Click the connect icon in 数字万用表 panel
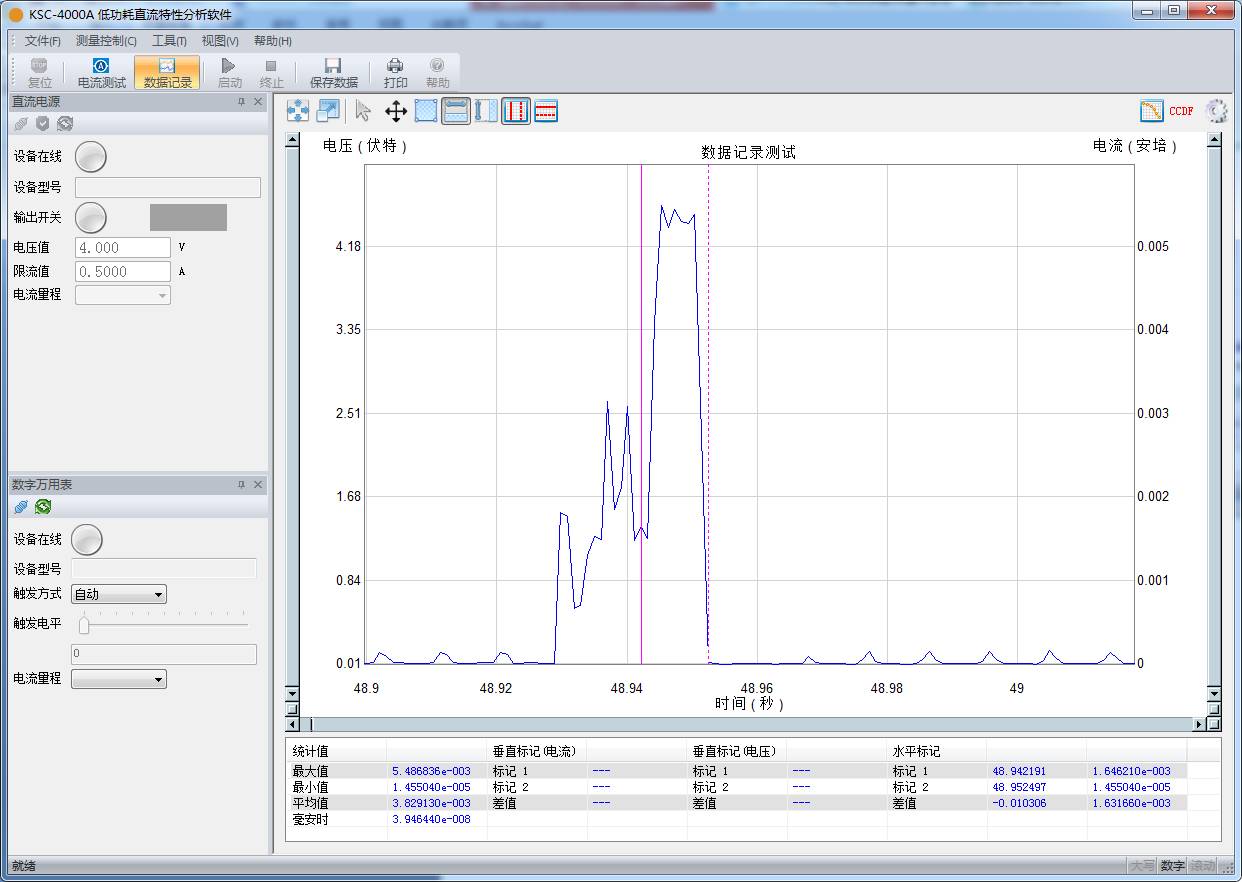This screenshot has width=1242, height=882. click(x=21, y=507)
